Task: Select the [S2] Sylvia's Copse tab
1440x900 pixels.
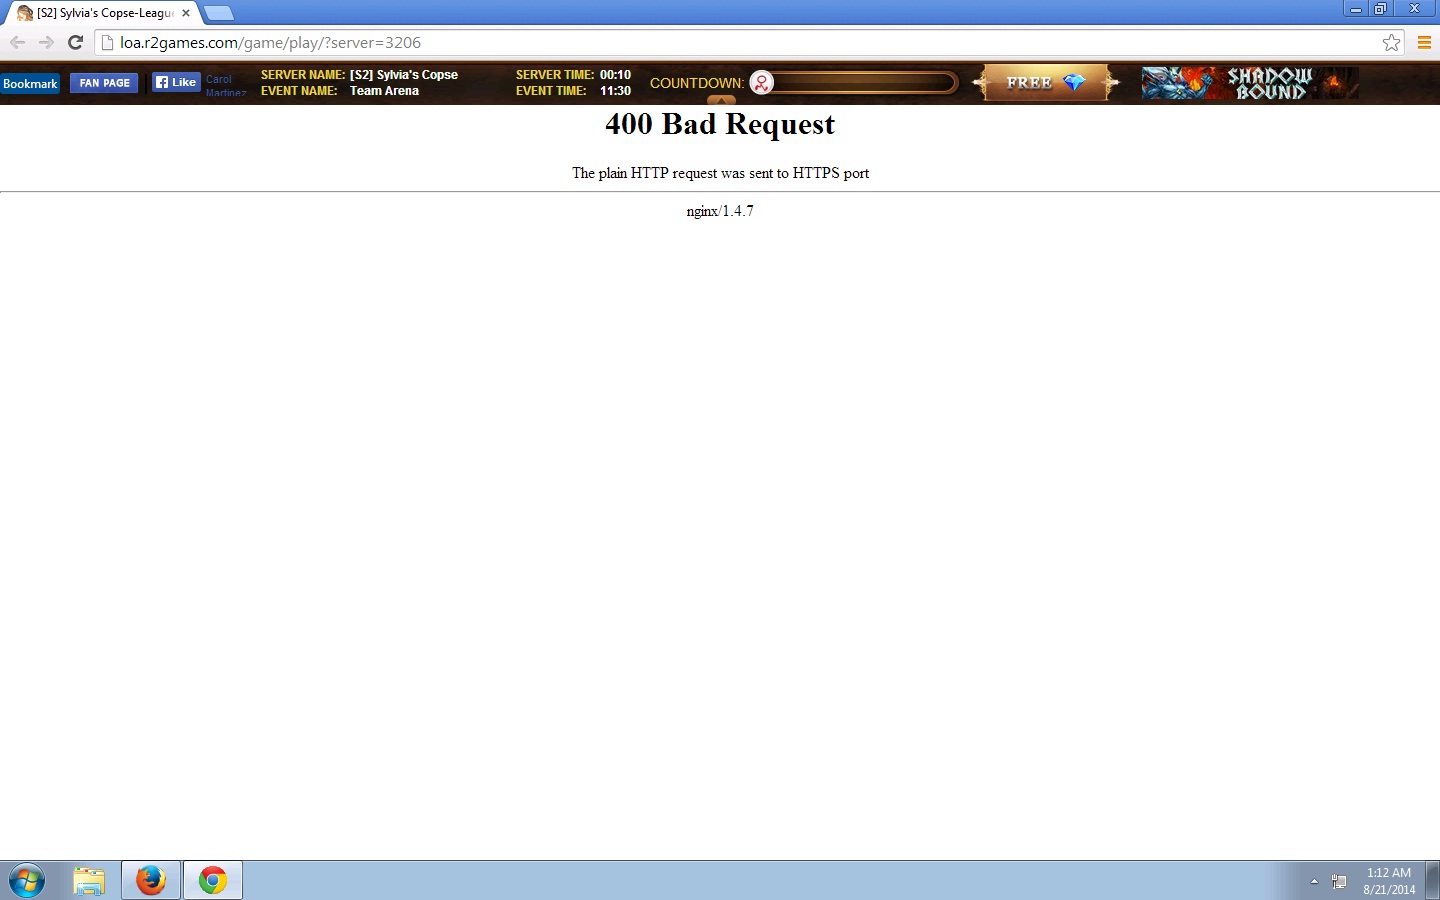Action: coord(100,13)
